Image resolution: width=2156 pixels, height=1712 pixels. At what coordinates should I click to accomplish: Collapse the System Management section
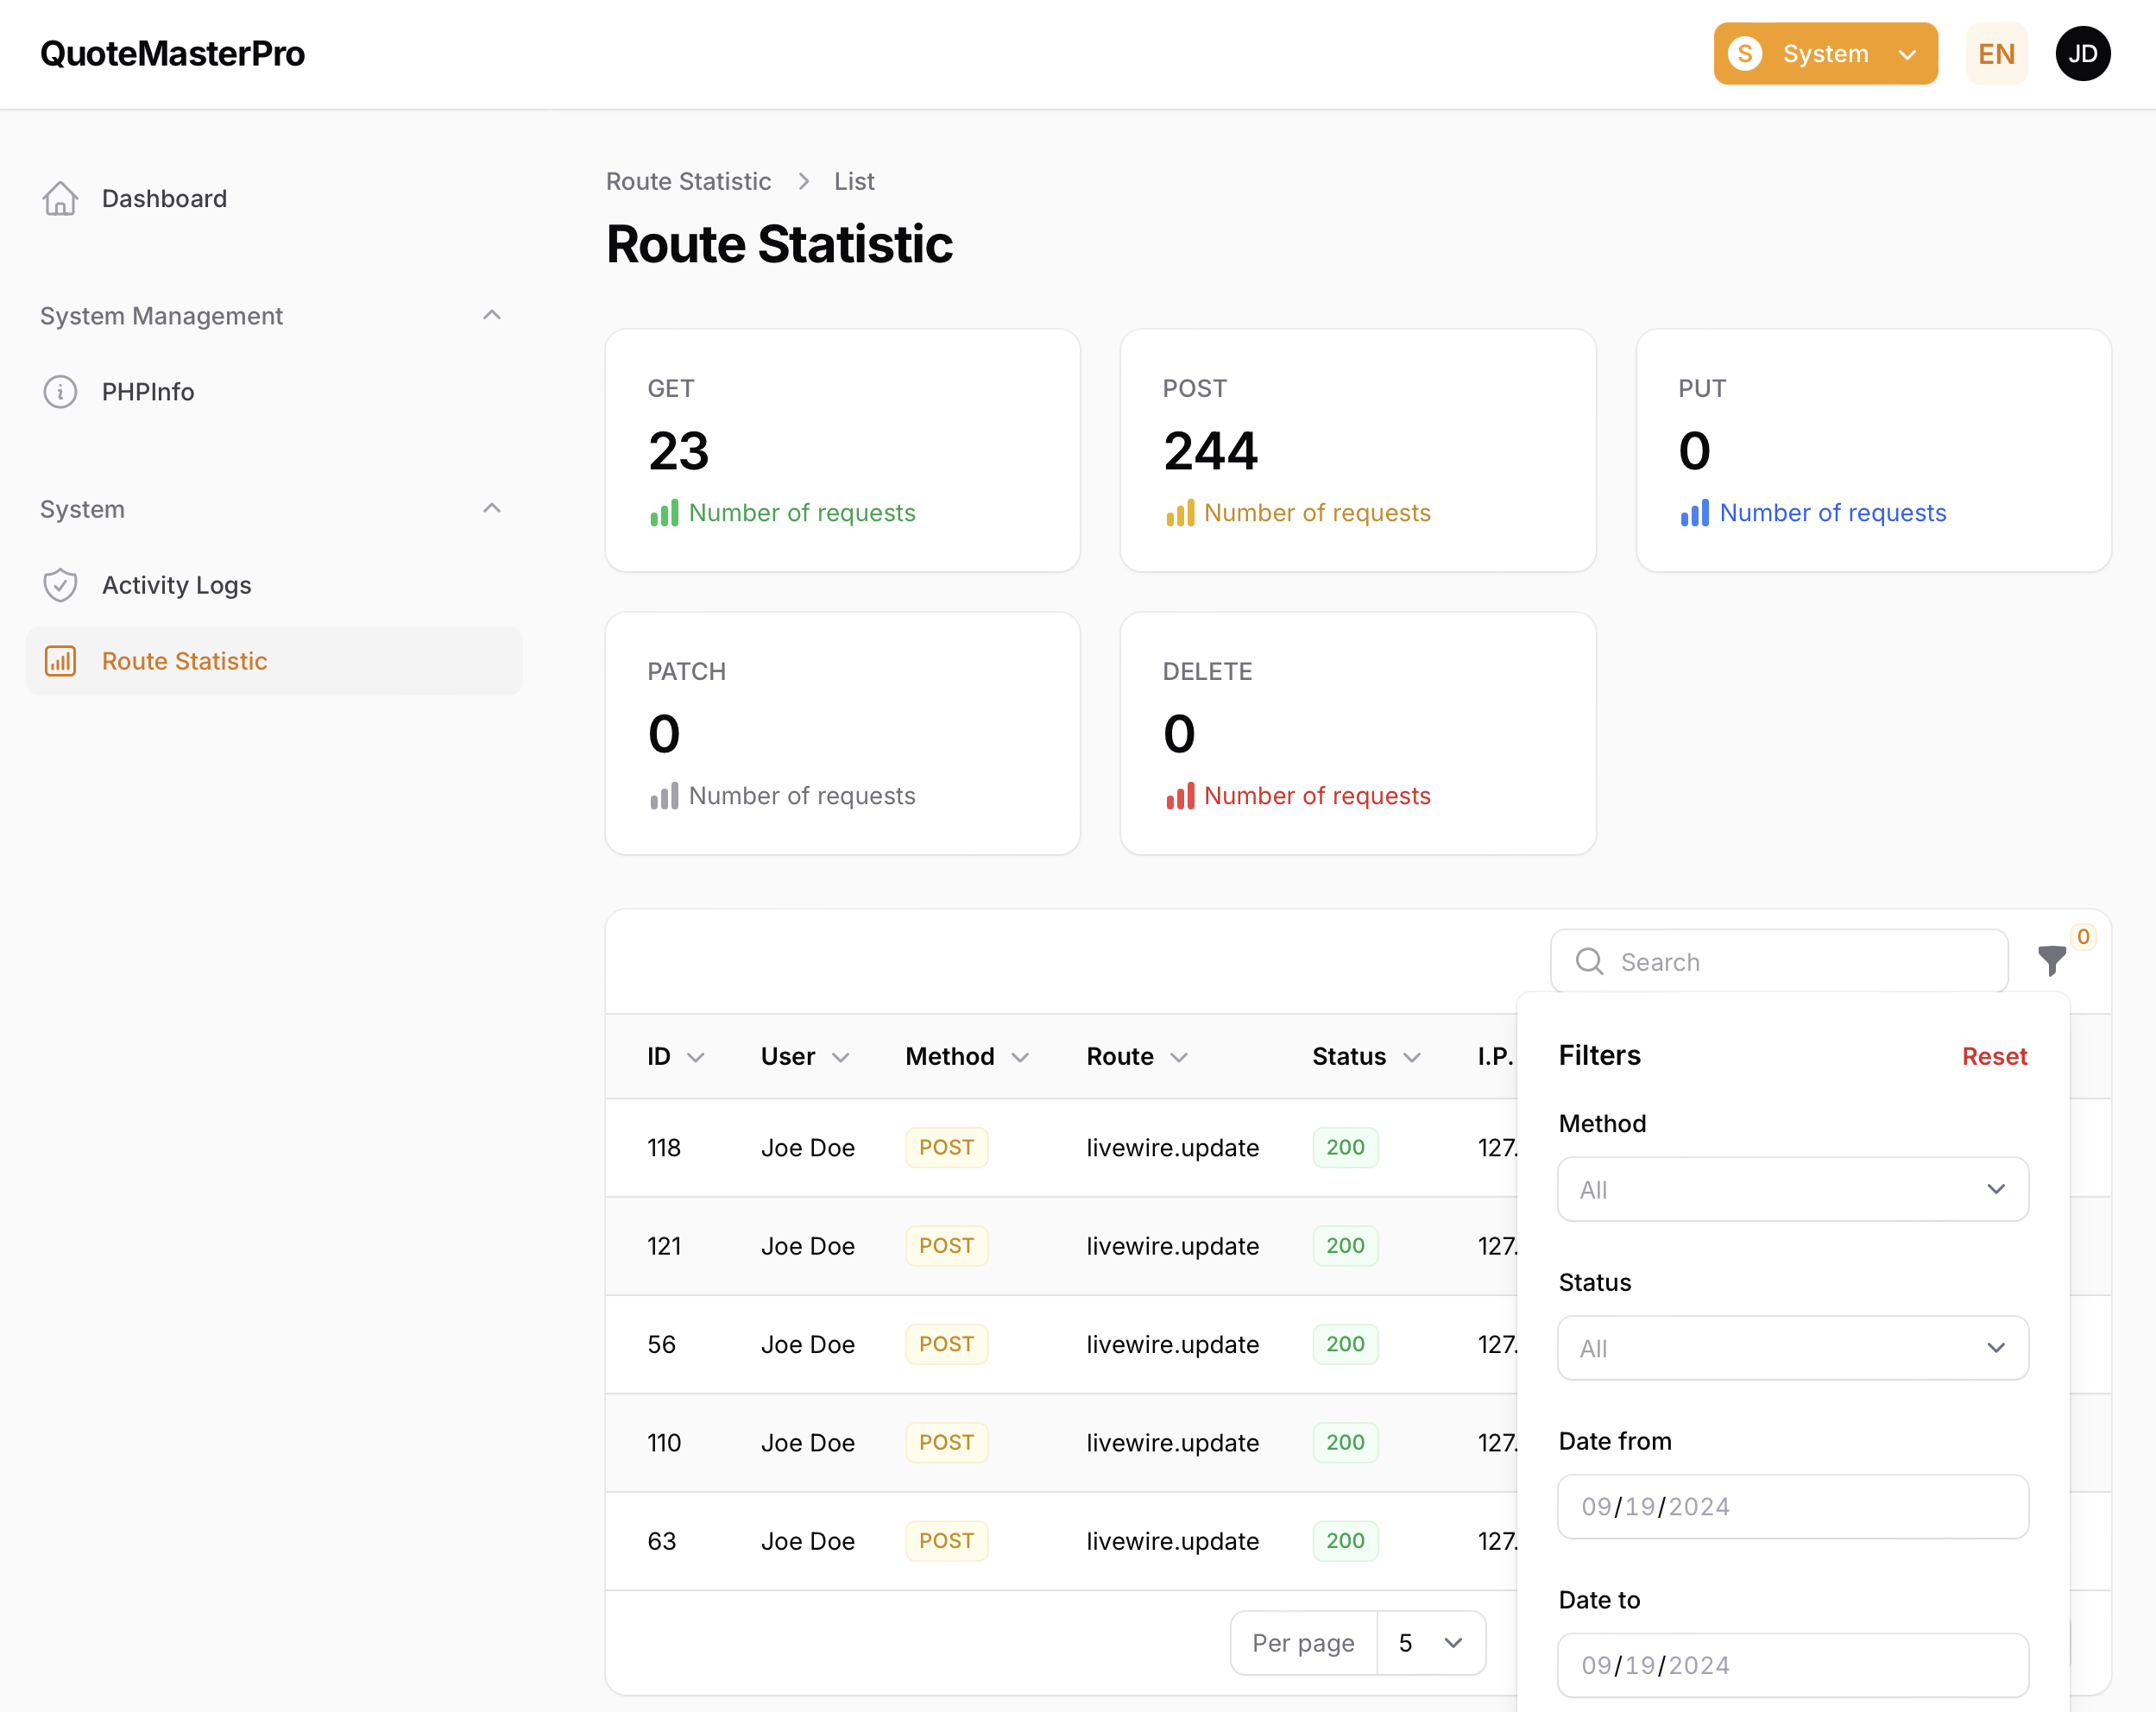tap(491, 315)
